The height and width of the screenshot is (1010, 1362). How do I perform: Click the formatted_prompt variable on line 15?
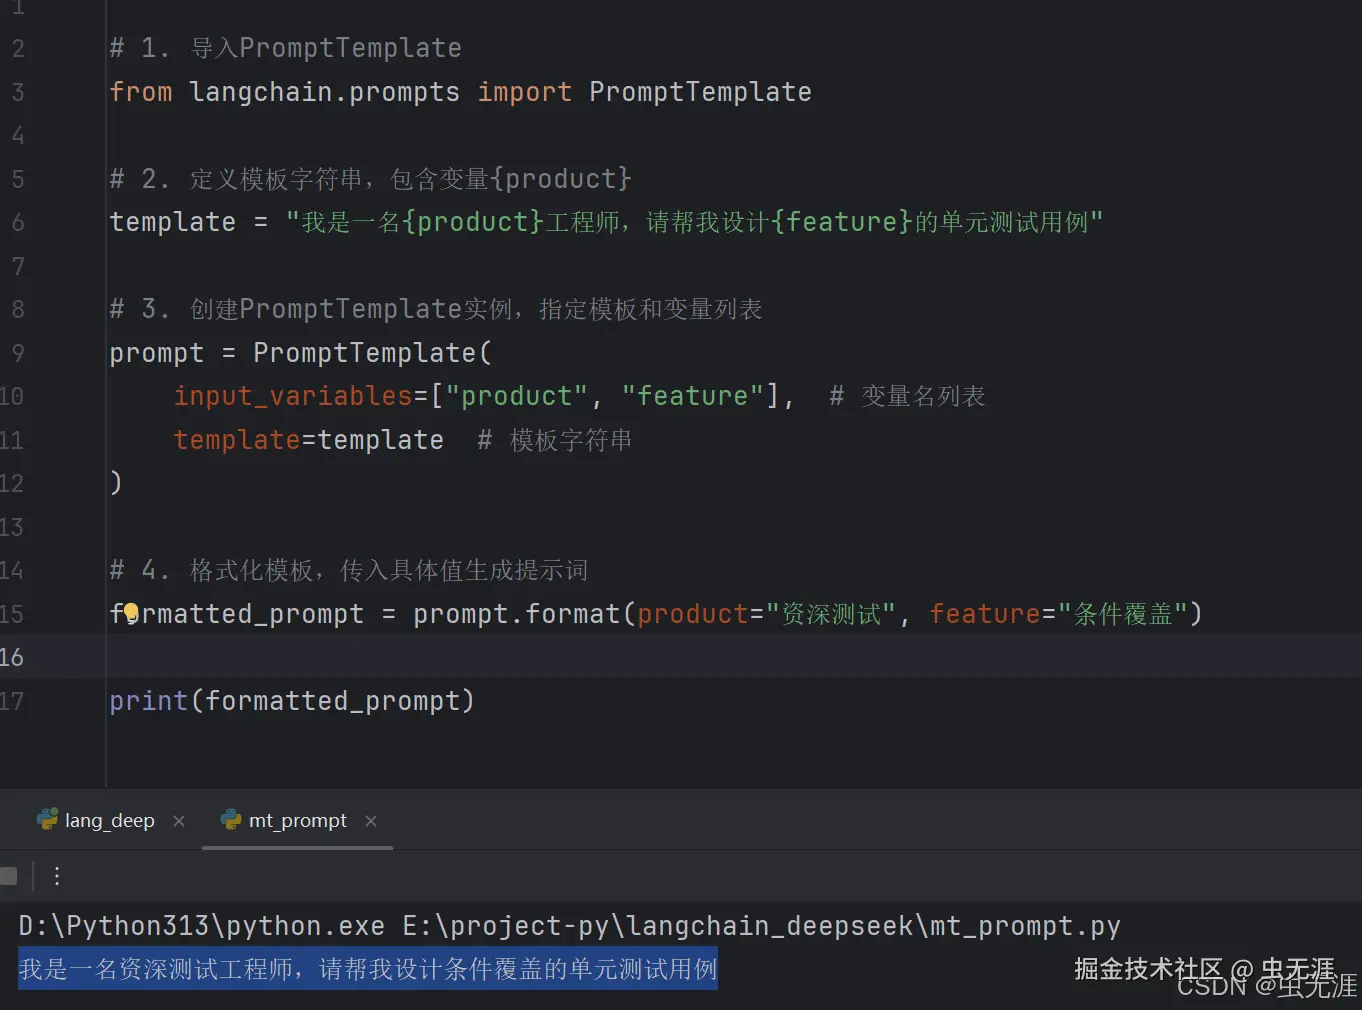click(236, 614)
